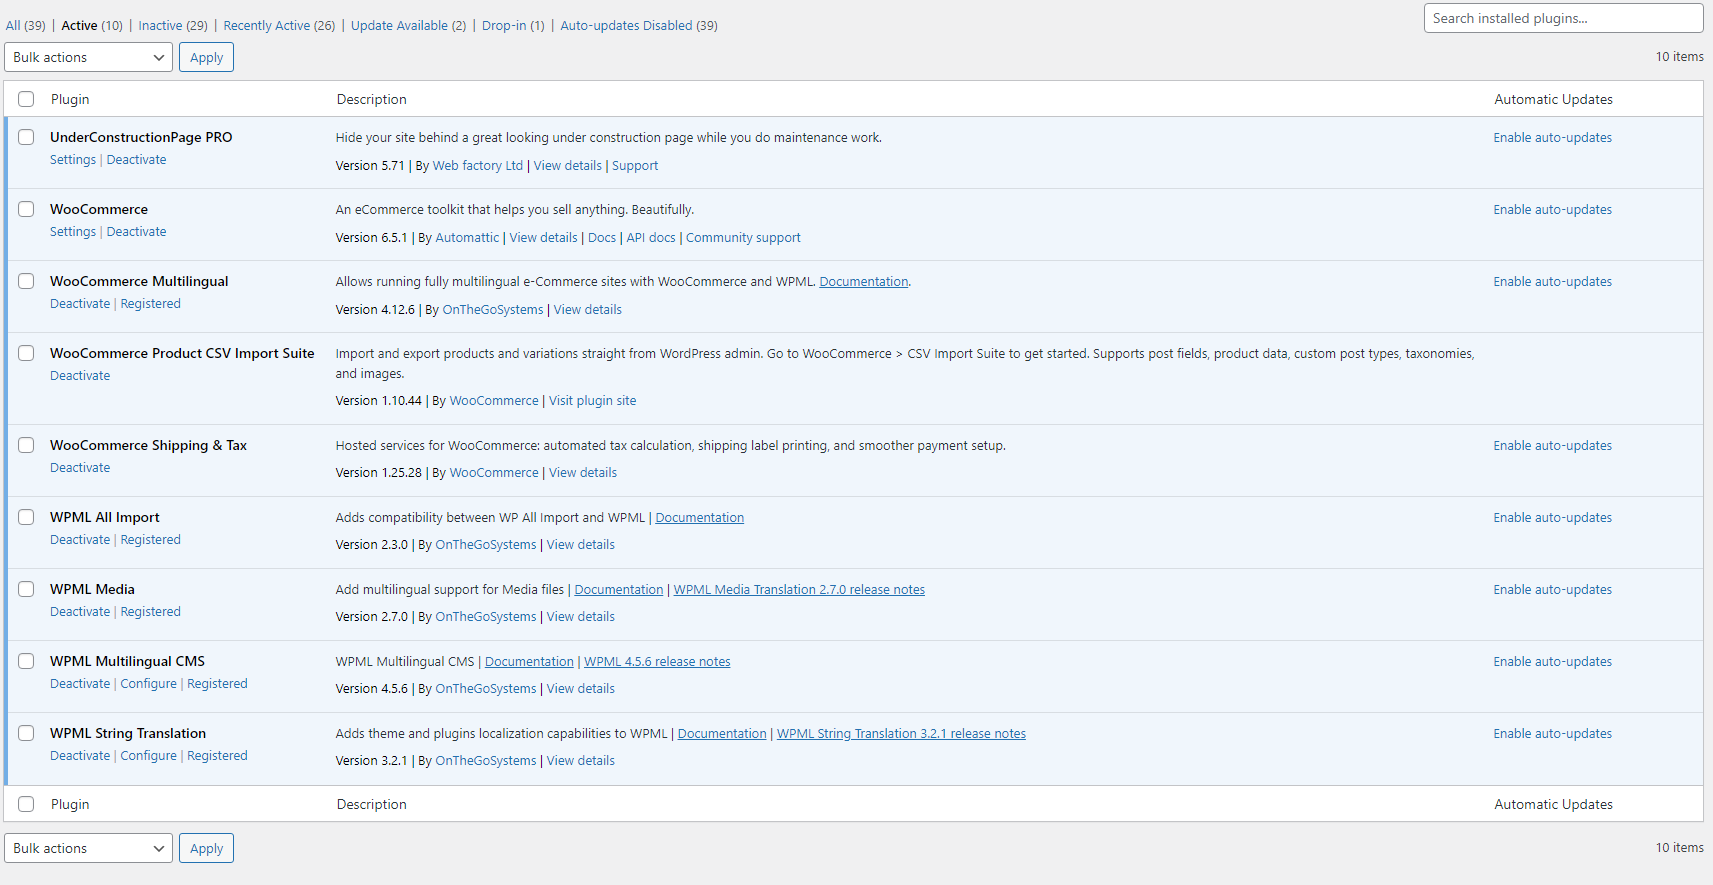Screen dimensions: 1713x885
Task: Open Settings for UnderConstructionPage PRO
Action: tap(73, 160)
